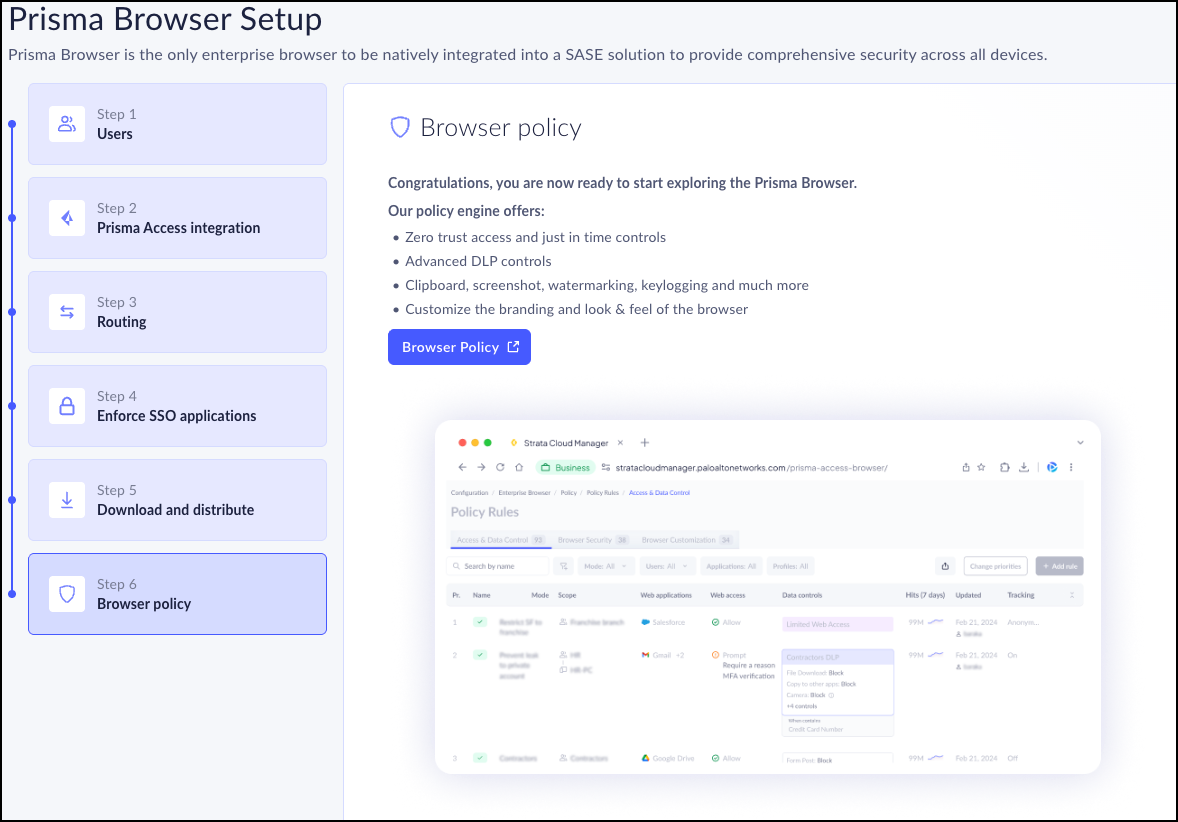Click the home icon in preview browser toolbar
The width and height of the screenshot is (1178, 822).
point(518,467)
